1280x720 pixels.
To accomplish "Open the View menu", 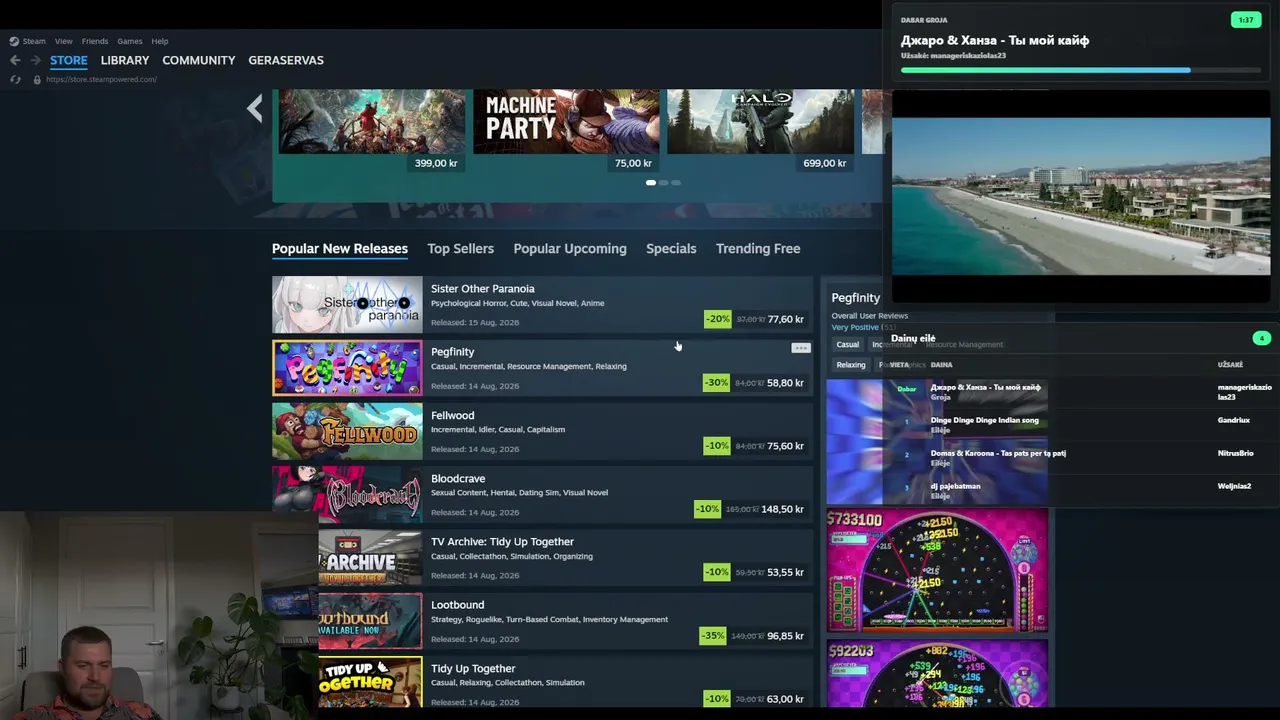I will coord(64,41).
